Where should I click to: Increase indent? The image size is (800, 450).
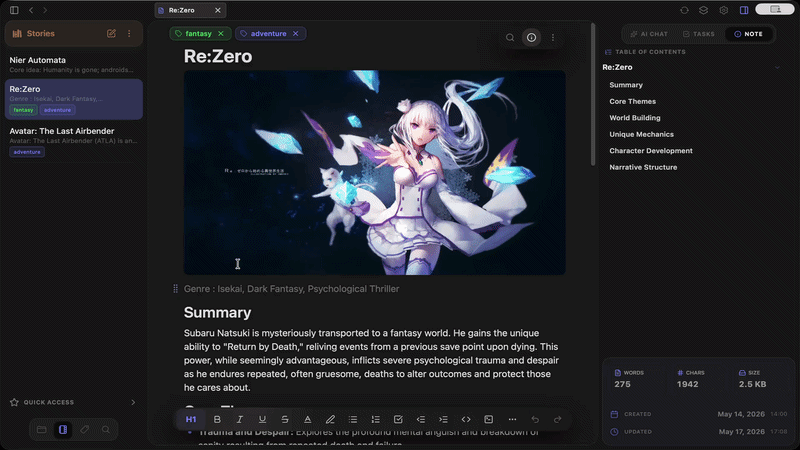(443, 419)
